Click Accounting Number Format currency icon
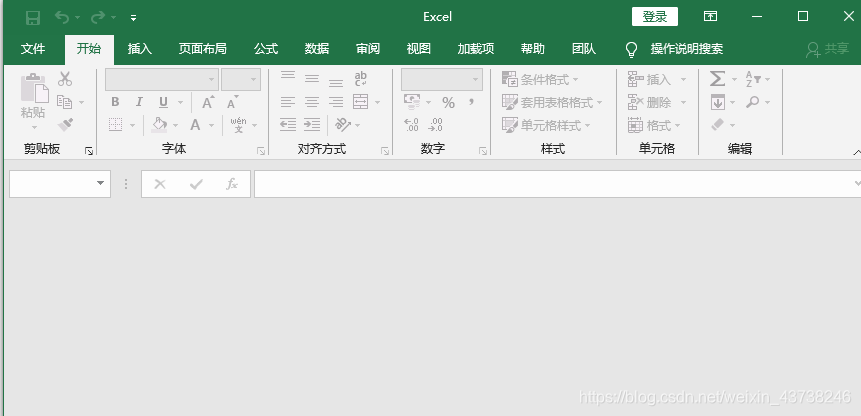Image resolution: width=861 pixels, height=416 pixels. (x=412, y=102)
